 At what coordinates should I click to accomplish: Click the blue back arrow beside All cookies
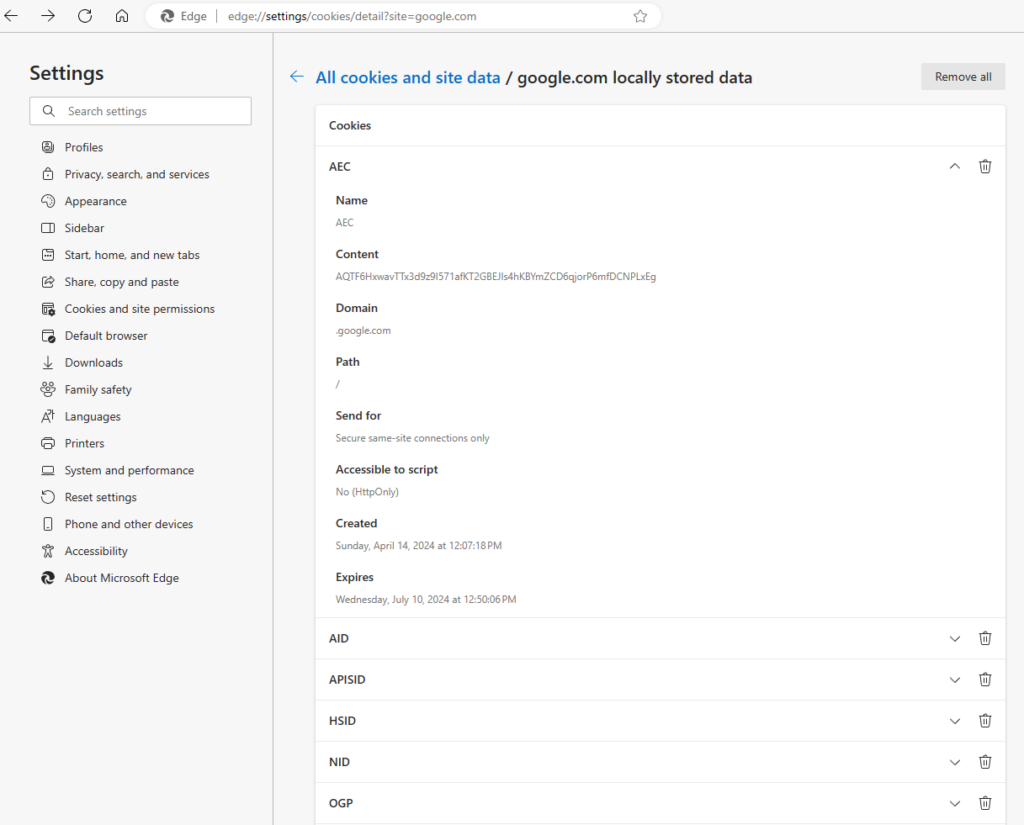296,76
